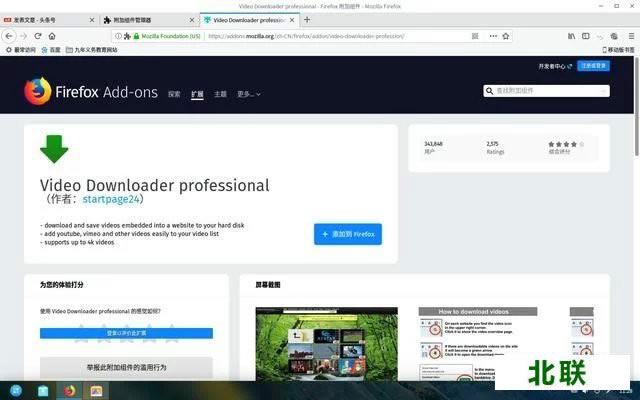Open the How to download videos screenshot
Viewport: 640px width, 400px height.
tap(478, 344)
